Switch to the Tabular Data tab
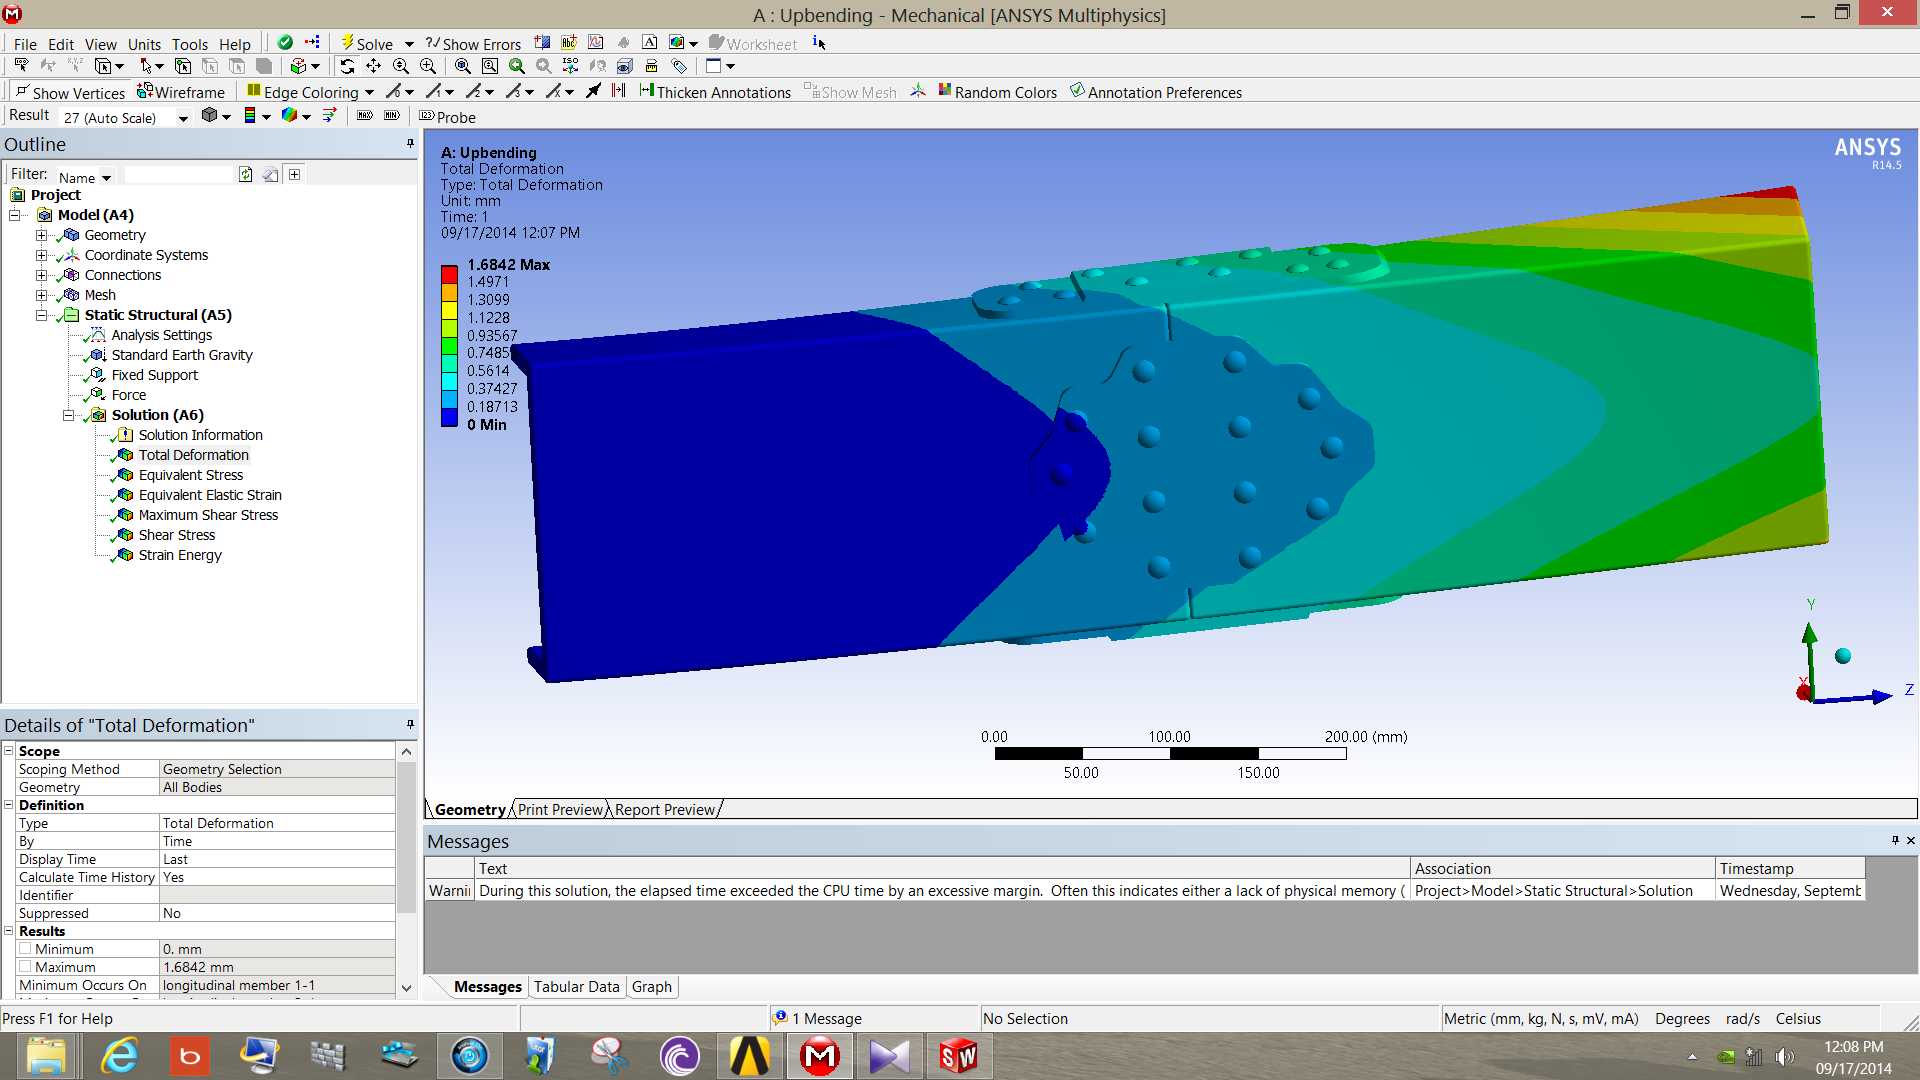The width and height of the screenshot is (1920, 1080). point(576,987)
